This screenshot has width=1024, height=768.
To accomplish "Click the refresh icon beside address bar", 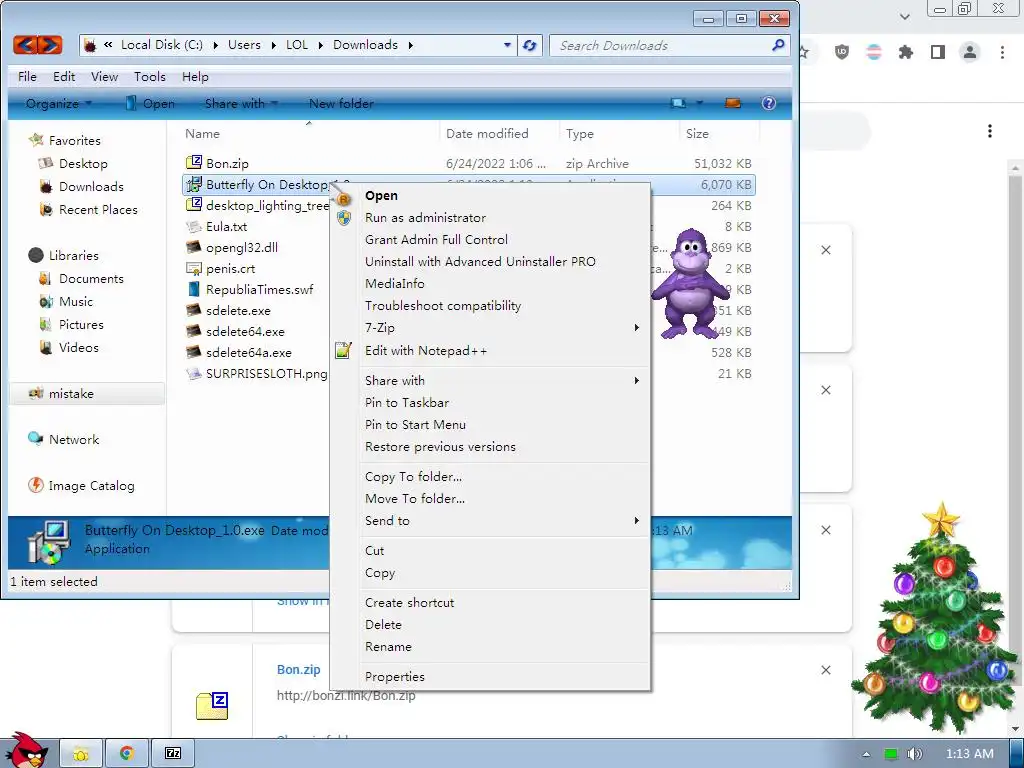I will [530, 45].
